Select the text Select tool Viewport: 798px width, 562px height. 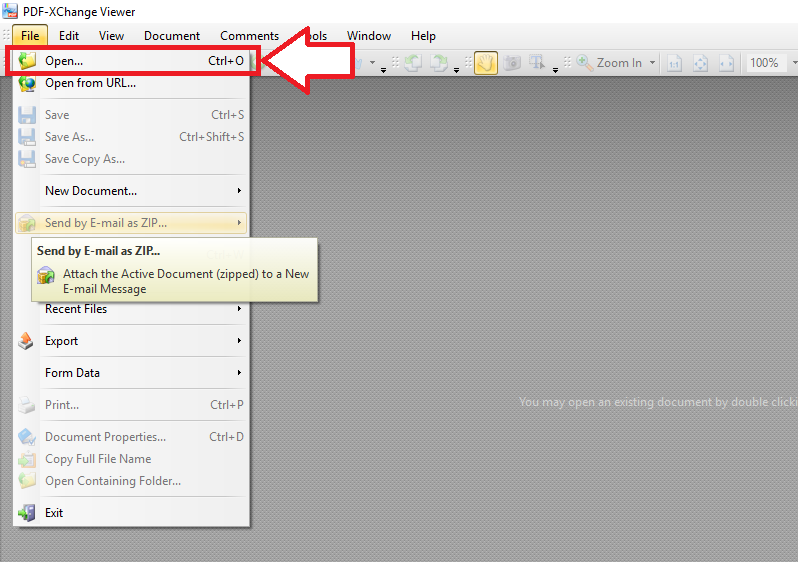click(x=537, y=63)
